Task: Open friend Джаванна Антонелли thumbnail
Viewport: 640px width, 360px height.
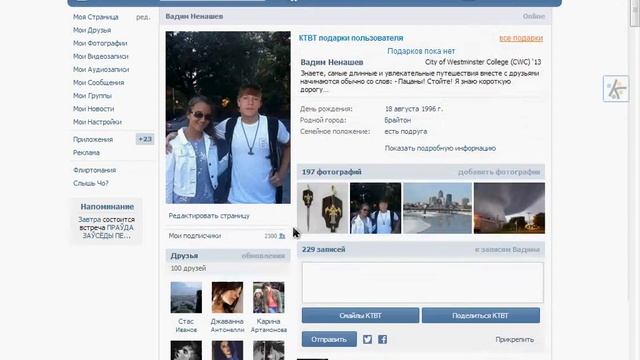Action: tap(227, 298)
